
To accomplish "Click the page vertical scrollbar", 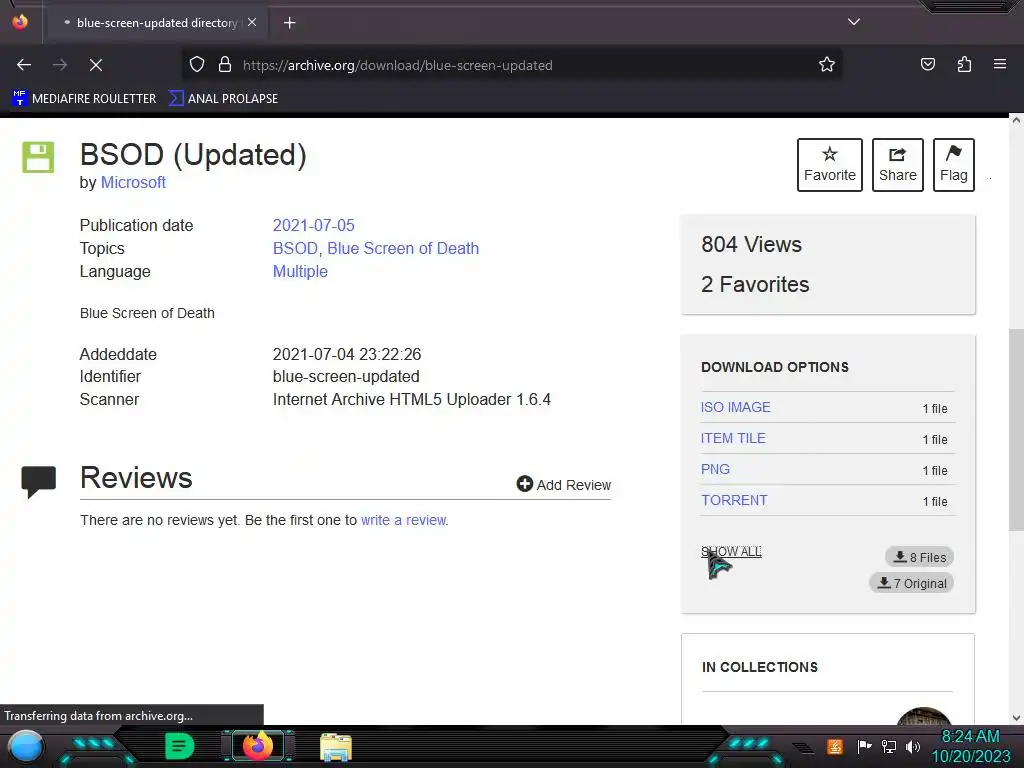I will click(1016, 430).
